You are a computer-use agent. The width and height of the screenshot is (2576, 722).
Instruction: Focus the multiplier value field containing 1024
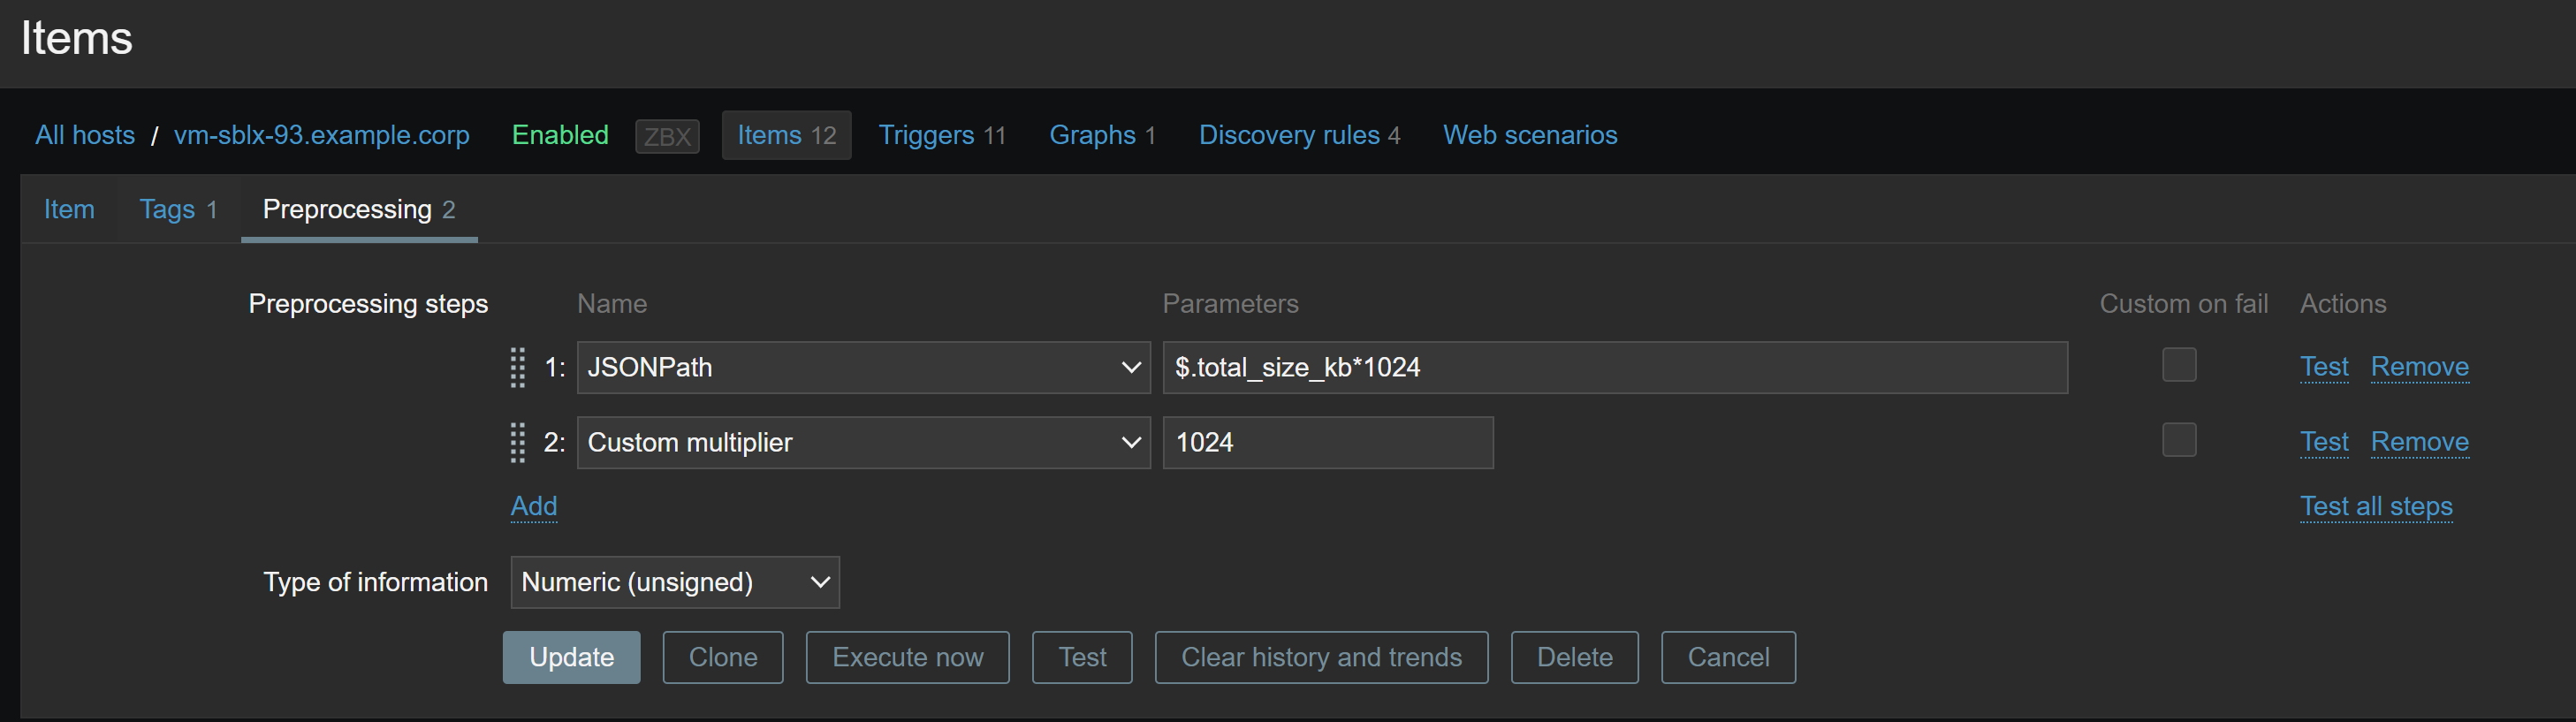coord(1327,442)
